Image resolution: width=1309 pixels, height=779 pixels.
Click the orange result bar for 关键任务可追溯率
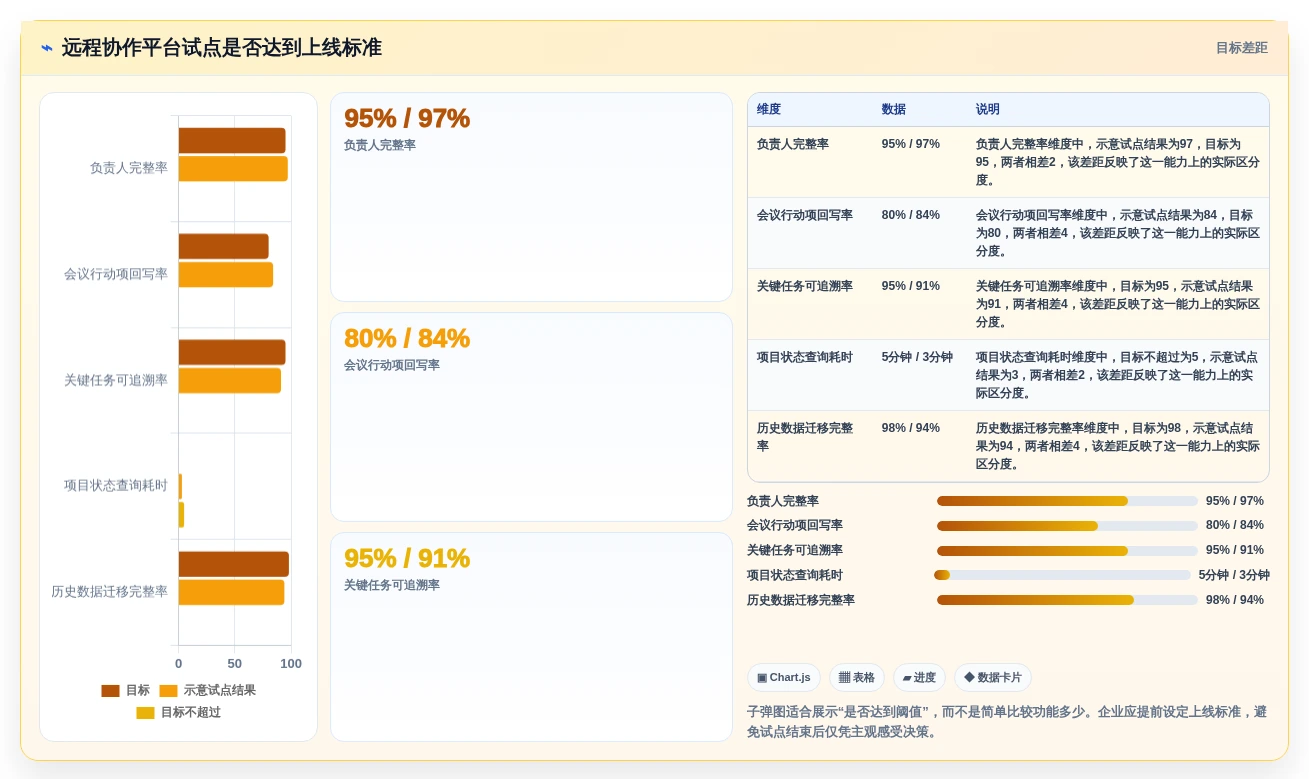[x=230, y=381]
